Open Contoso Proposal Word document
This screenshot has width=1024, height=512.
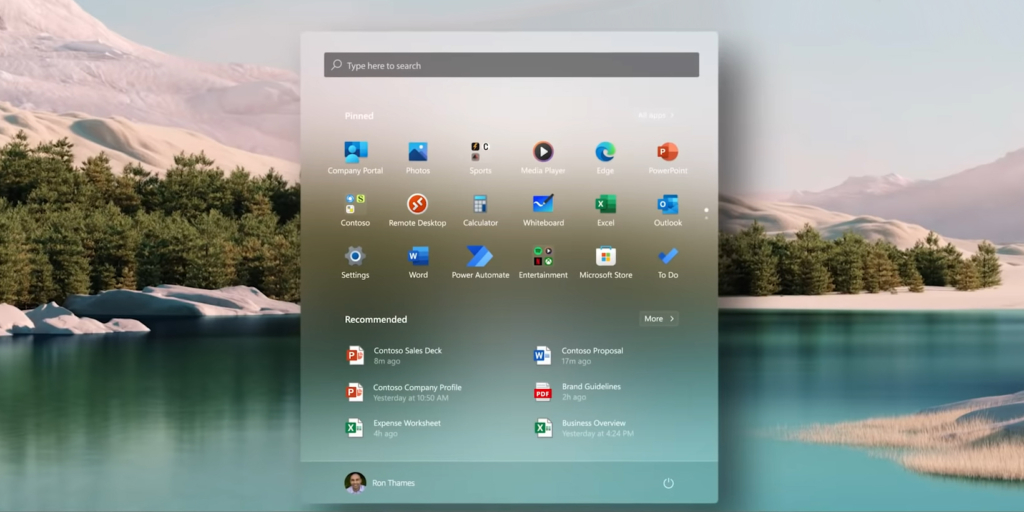[579, 355]
